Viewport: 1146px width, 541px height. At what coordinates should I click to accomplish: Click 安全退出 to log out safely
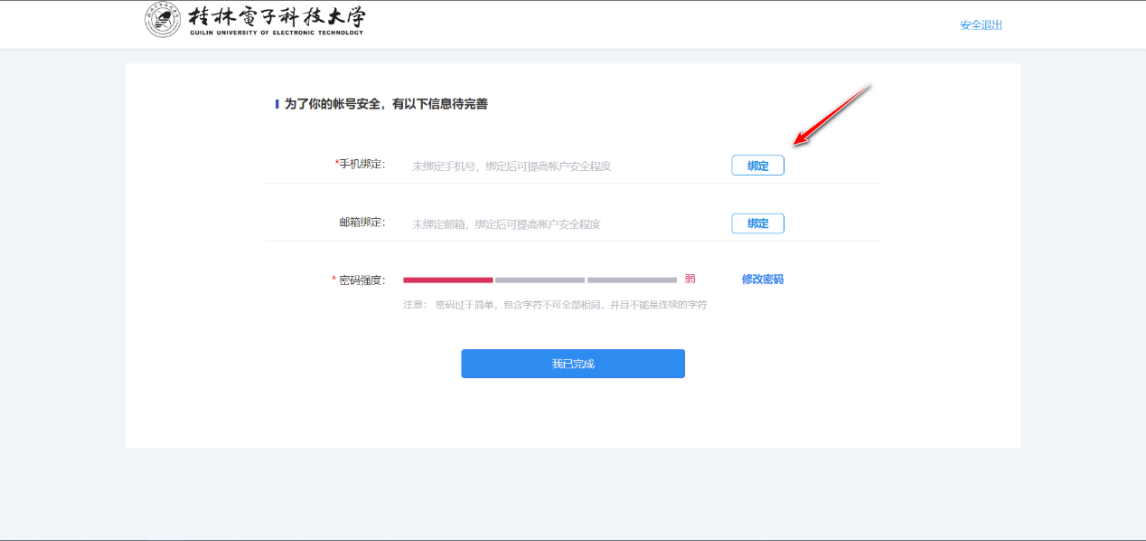click(980, 25)
